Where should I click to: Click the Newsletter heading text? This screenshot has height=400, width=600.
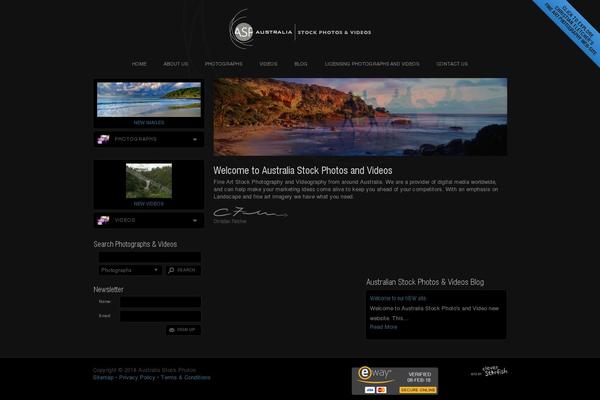click(x=108, y=290)
